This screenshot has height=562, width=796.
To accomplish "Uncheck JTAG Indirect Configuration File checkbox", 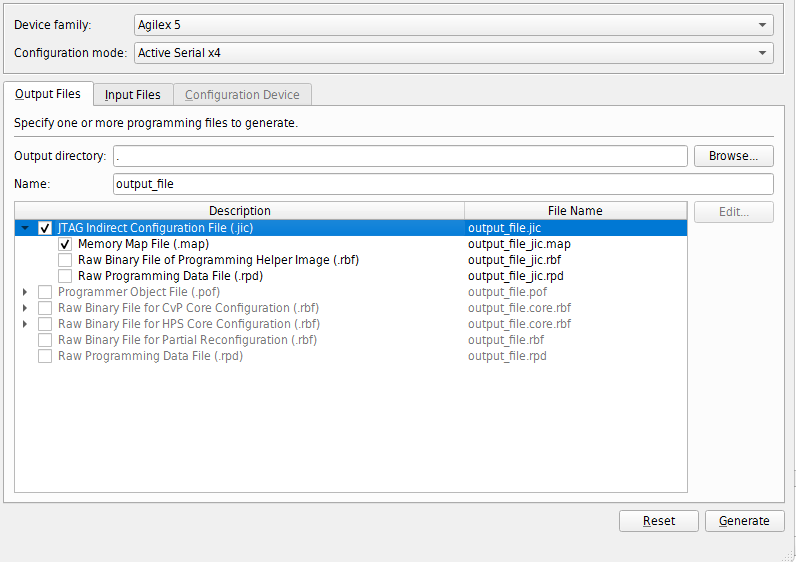I will point(45,228).
